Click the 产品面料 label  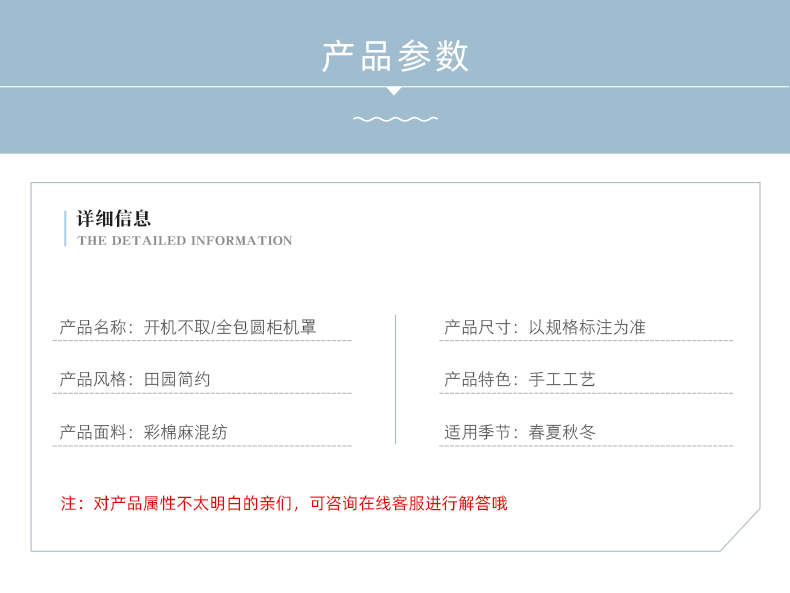(x=95, y=432)
